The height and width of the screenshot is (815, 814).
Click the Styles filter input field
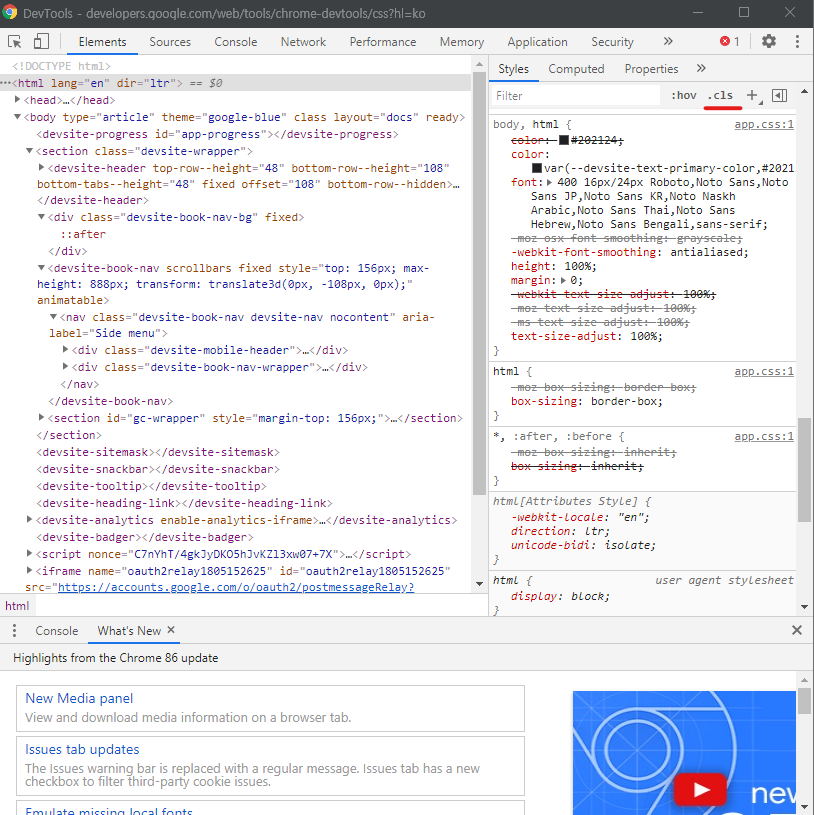pyautogui.click(x=575, y=96)
